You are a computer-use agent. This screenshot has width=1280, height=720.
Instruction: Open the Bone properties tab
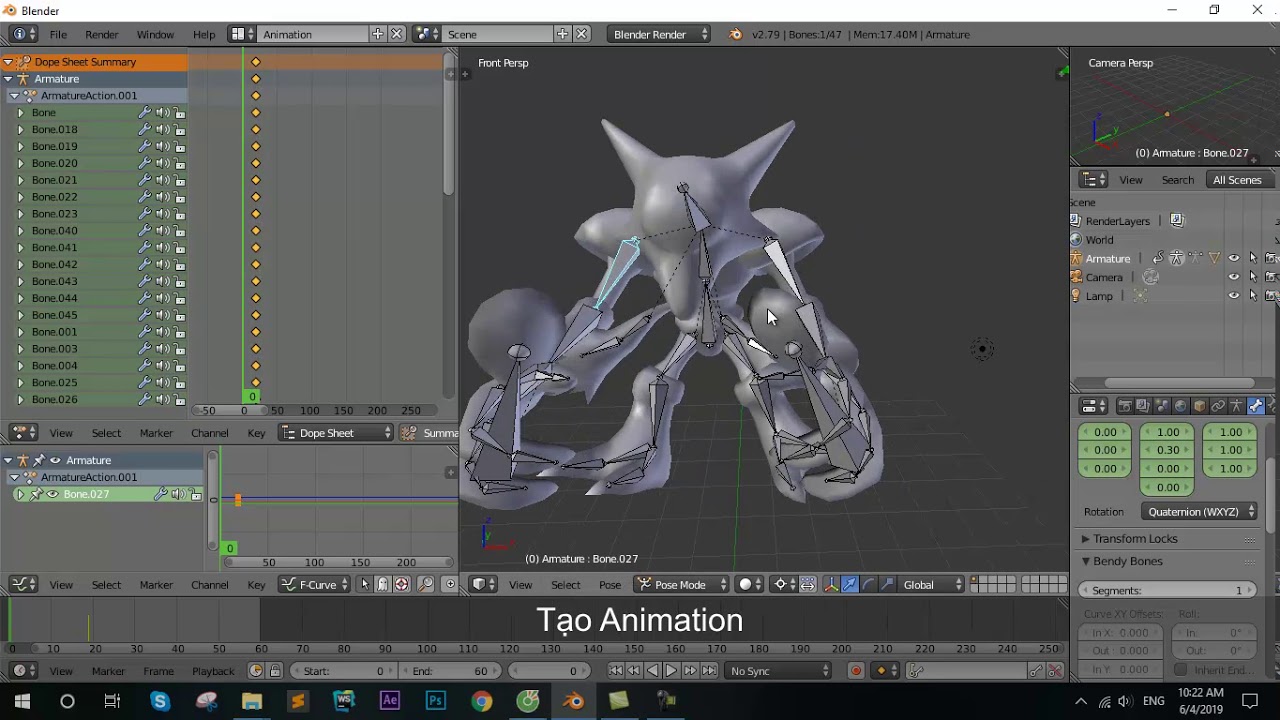[1255, 406]
